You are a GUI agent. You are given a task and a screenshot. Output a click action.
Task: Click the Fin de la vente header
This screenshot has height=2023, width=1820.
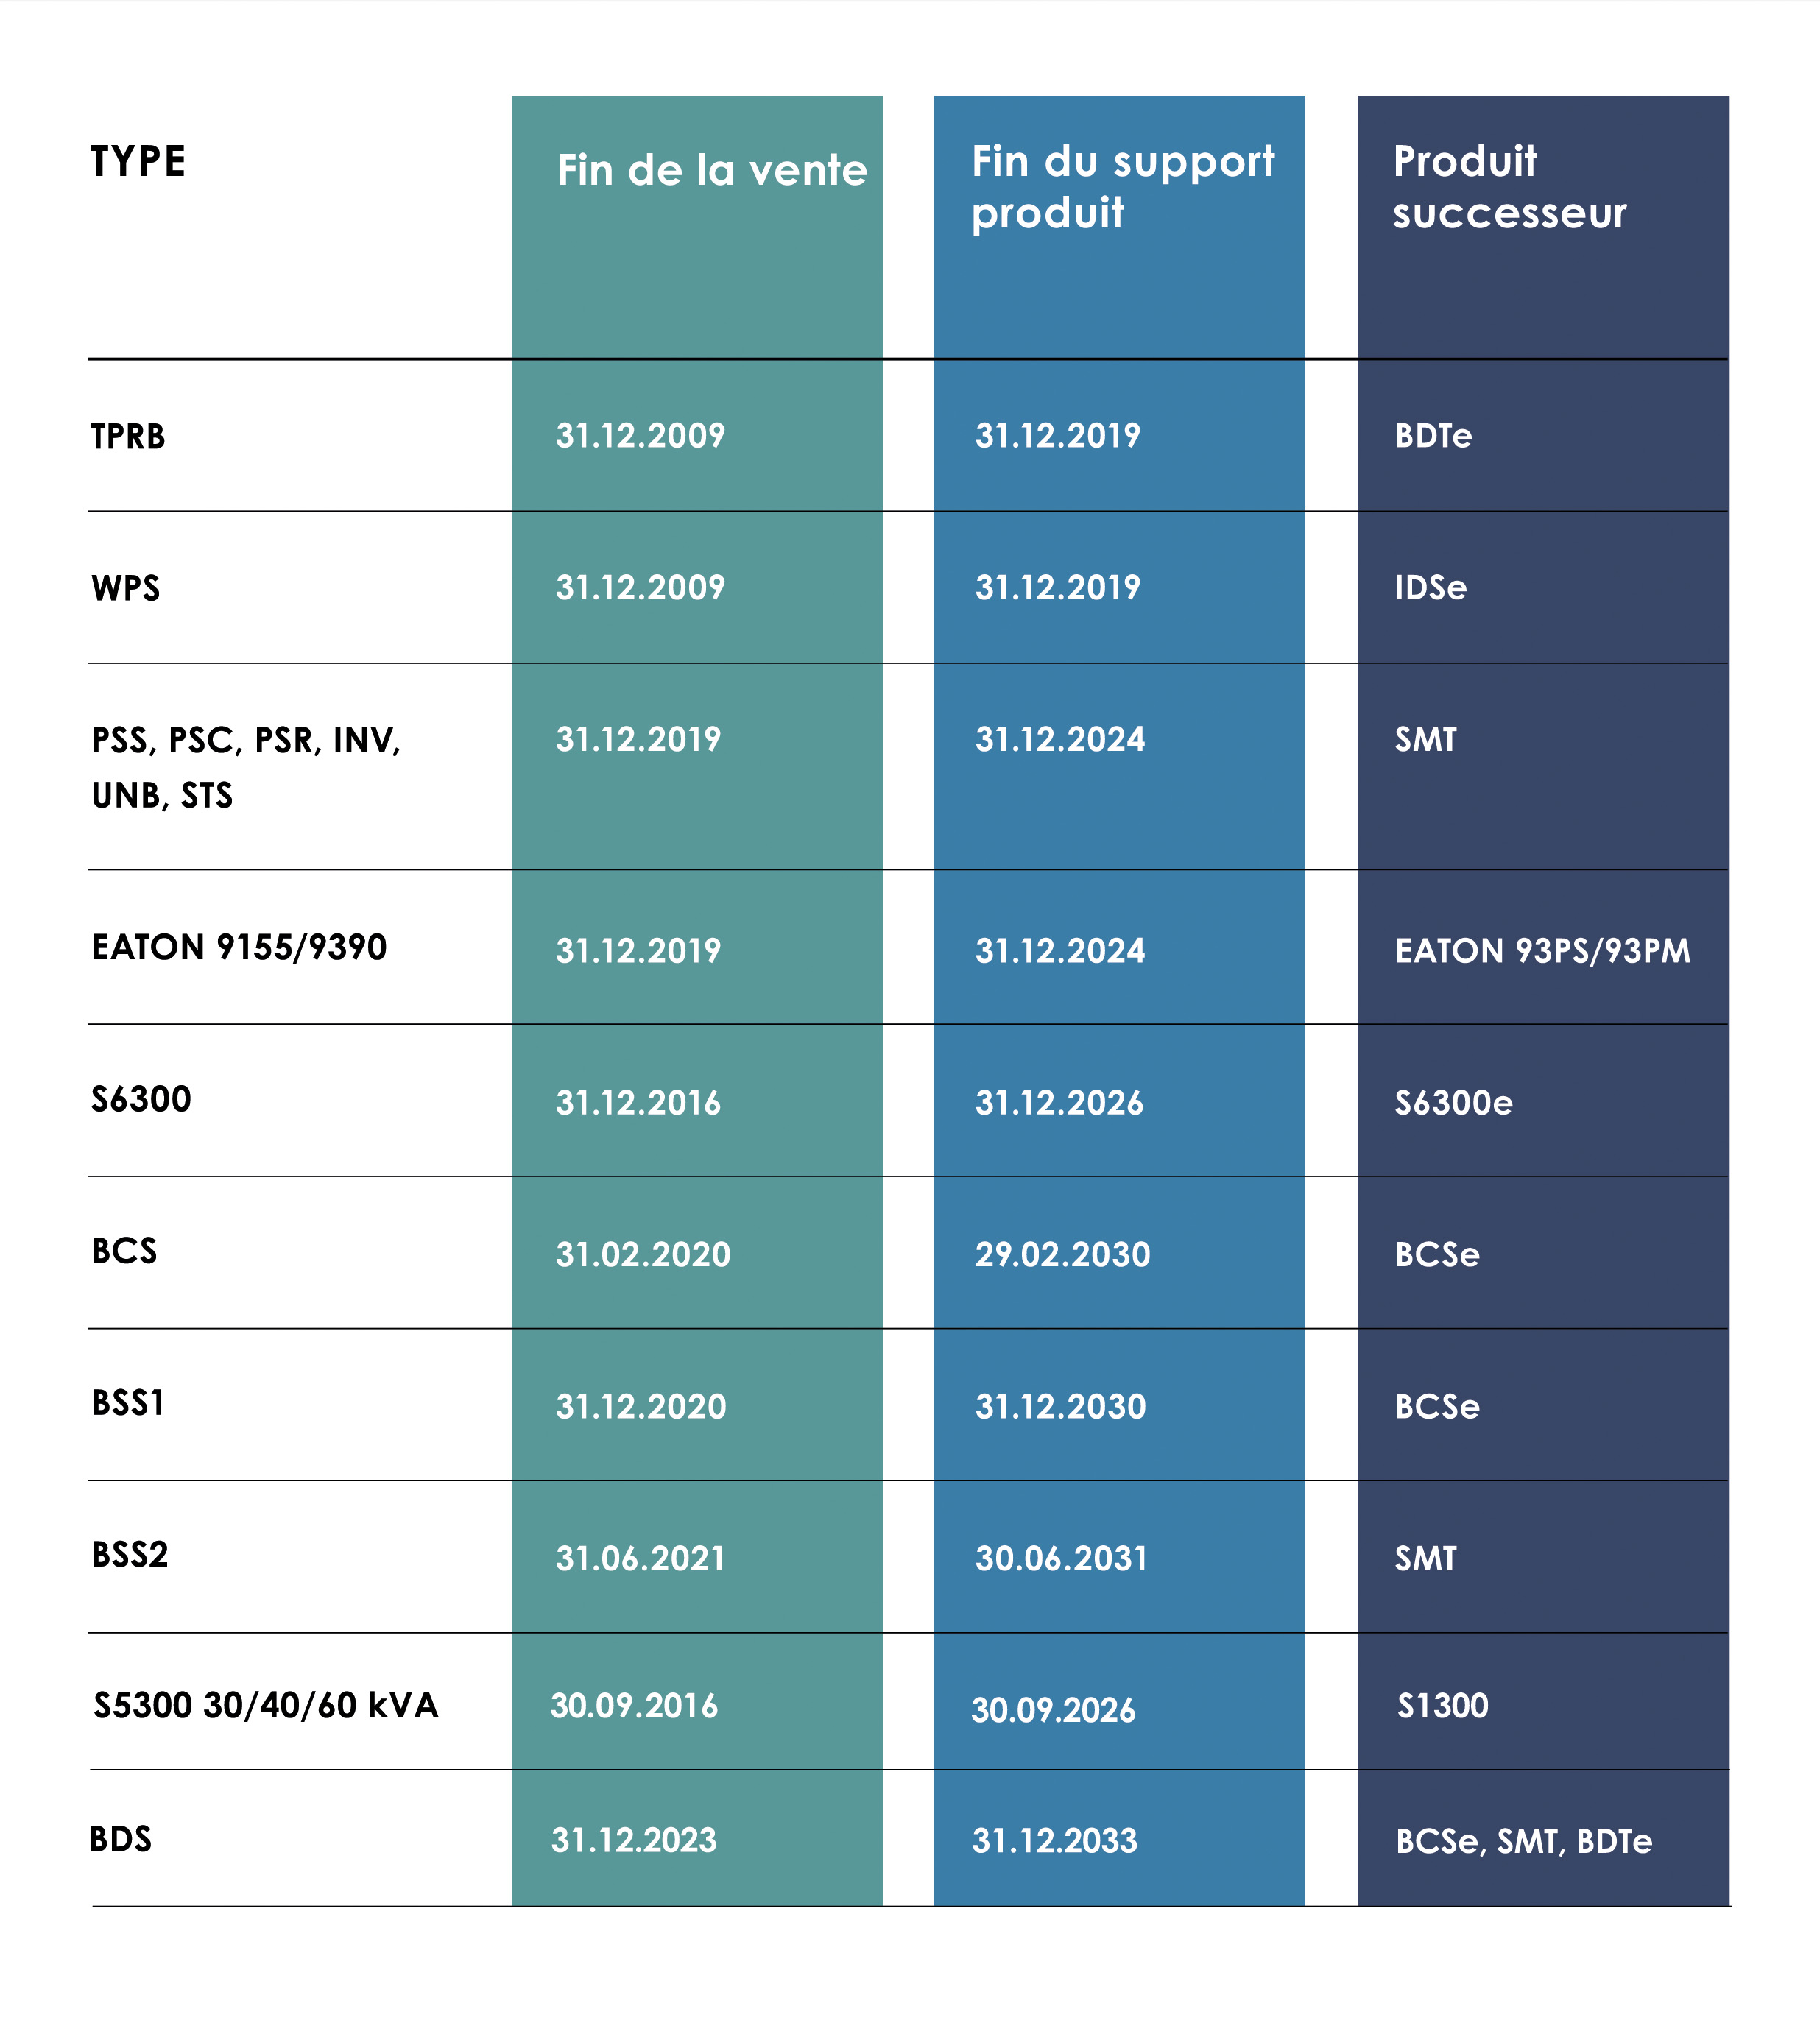(x=711, y=171)
